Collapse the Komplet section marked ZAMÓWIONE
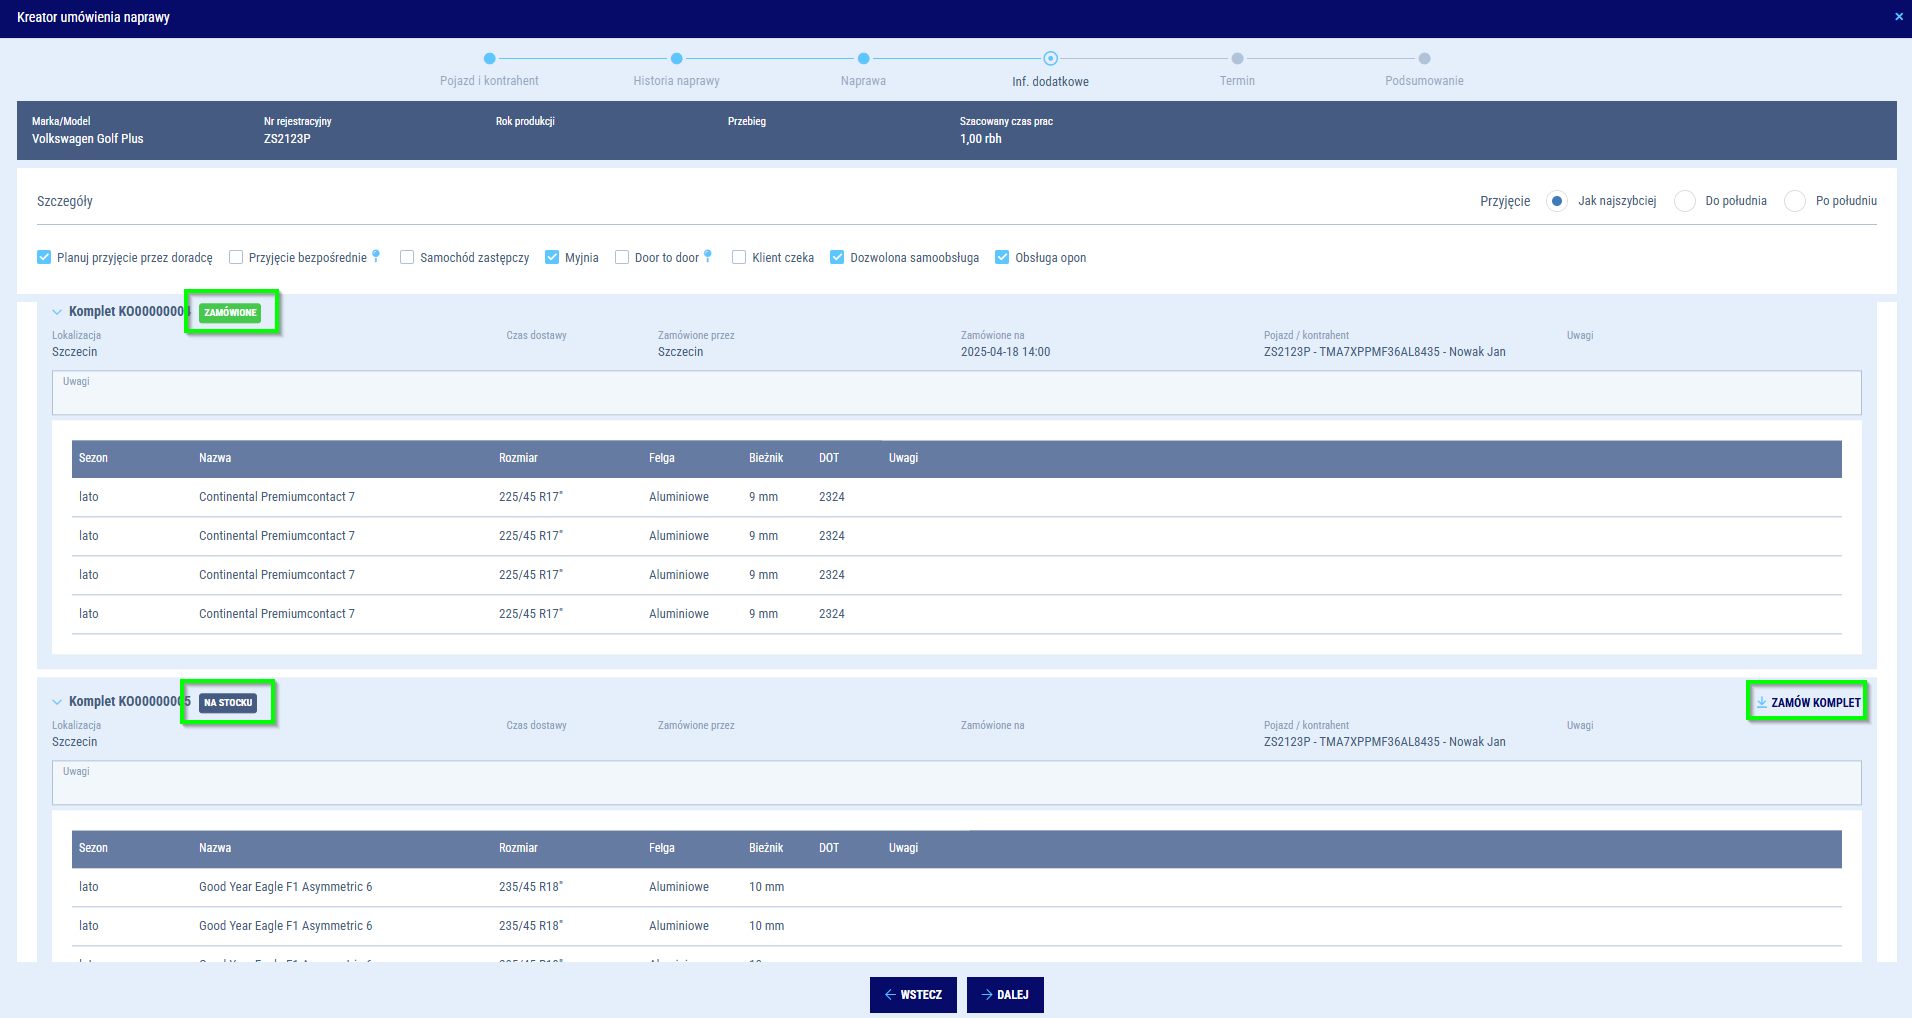The height and width of the screenshot is (1018, 1912). point(57,312)
